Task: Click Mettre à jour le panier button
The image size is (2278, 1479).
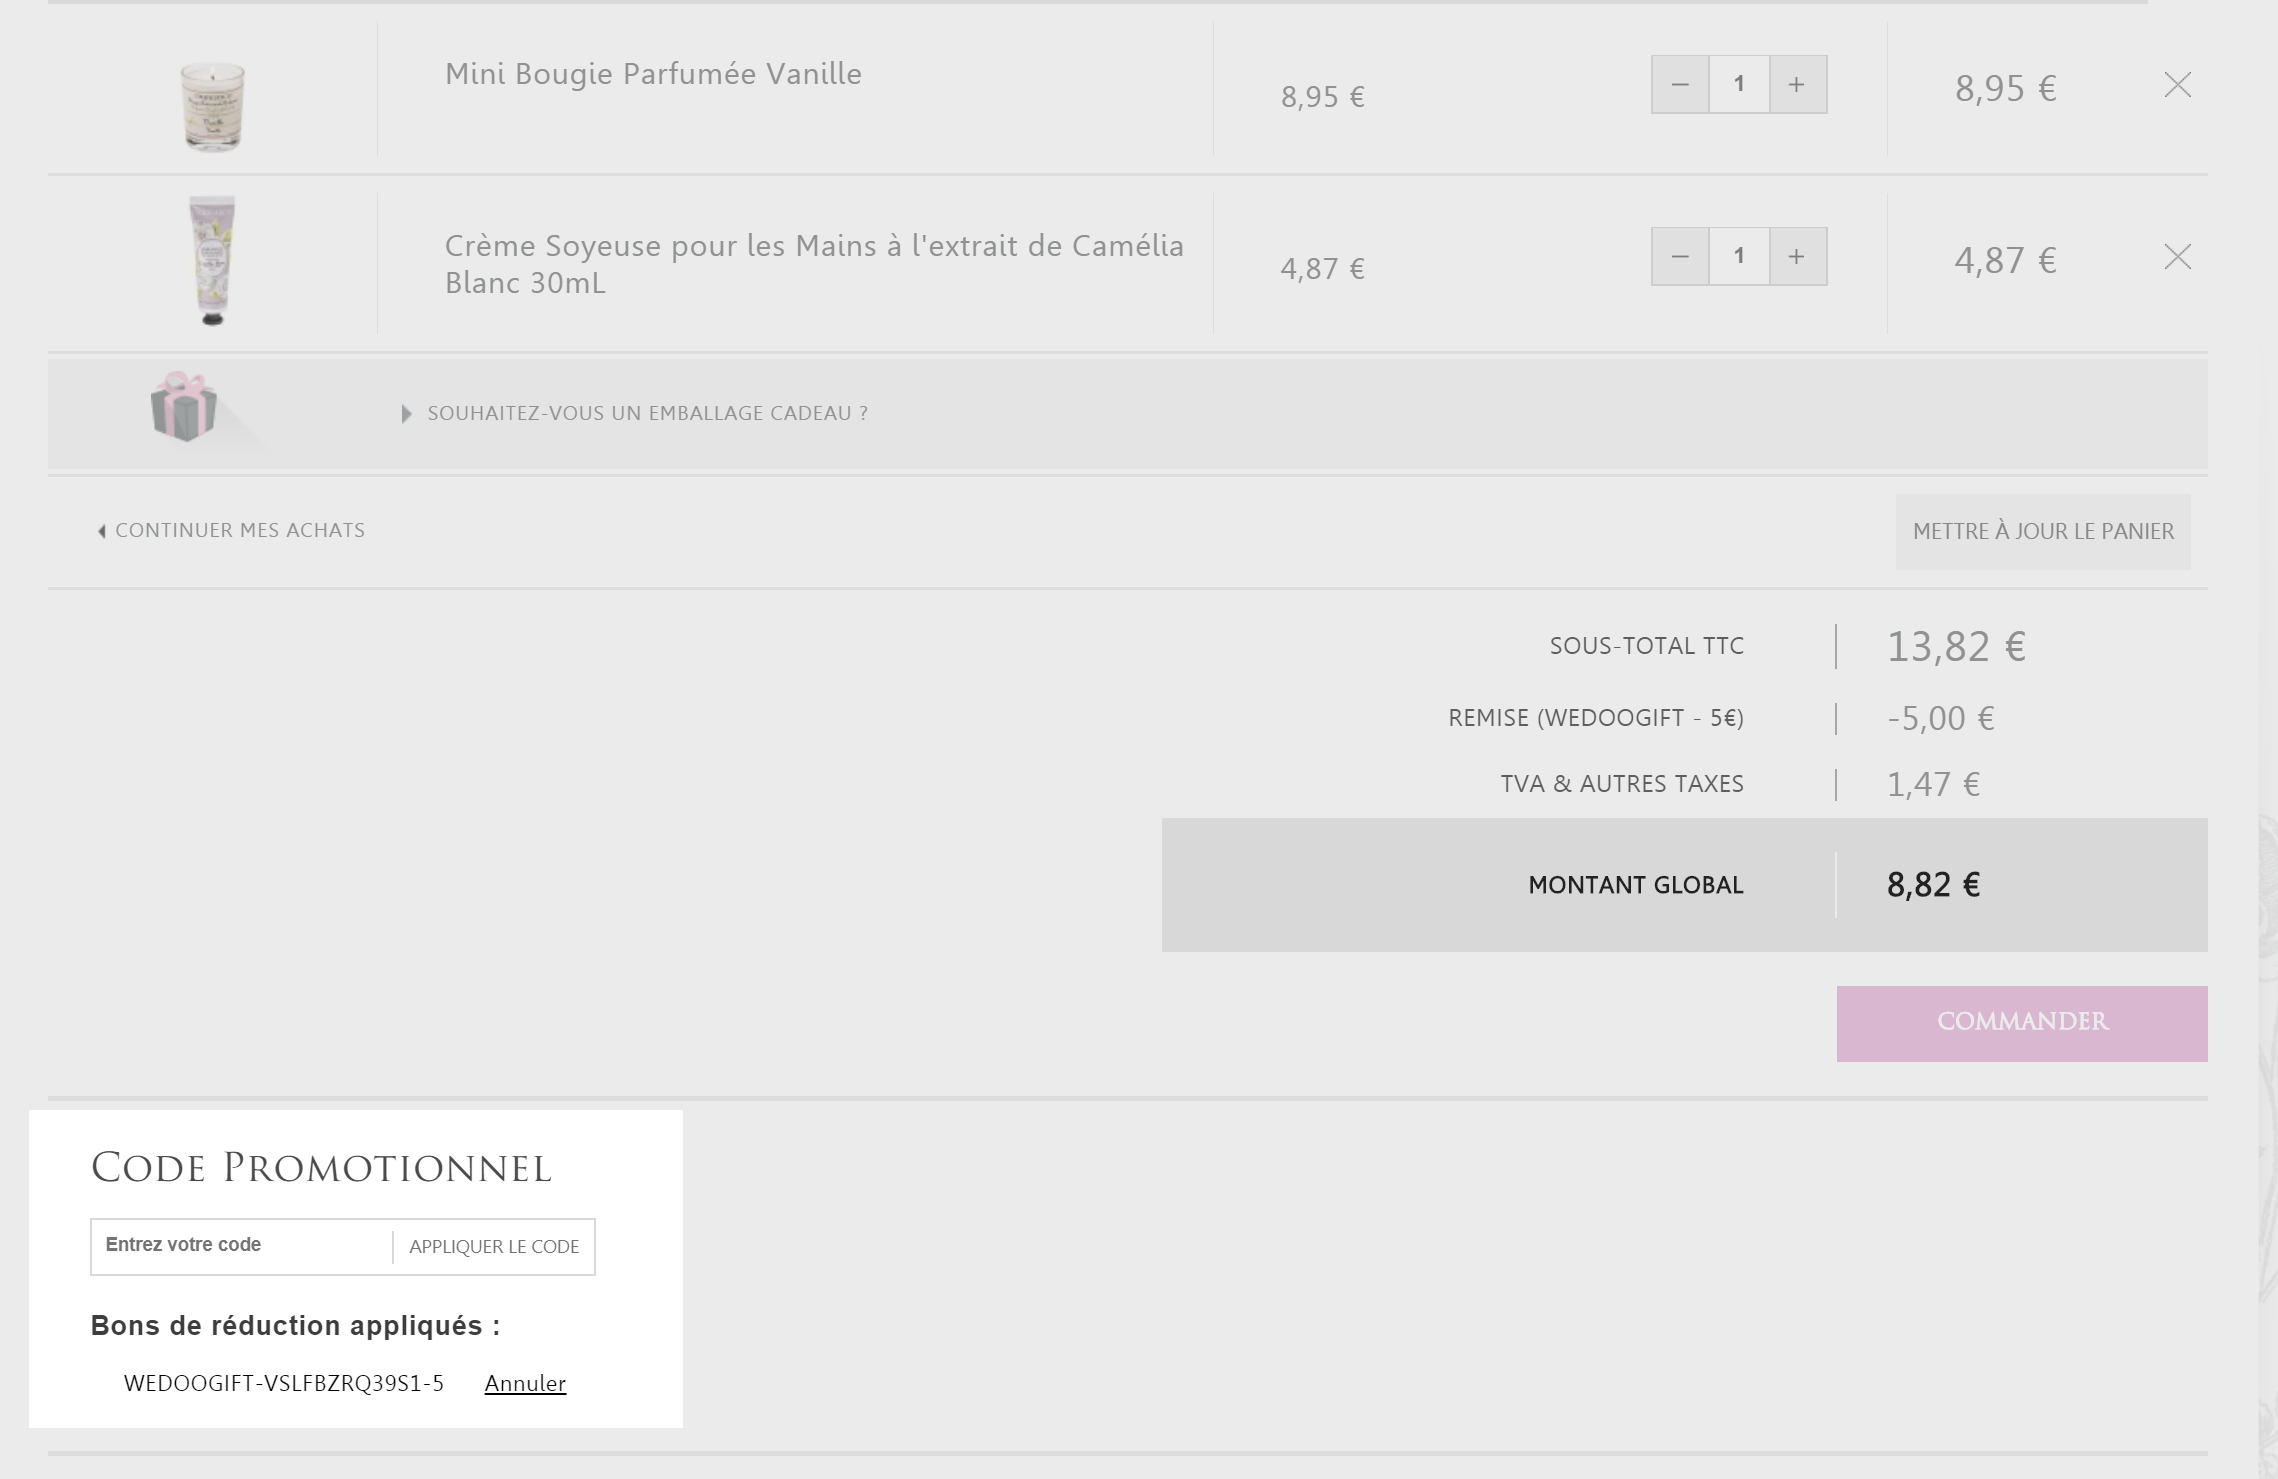Action: [x=2043, y=531]
